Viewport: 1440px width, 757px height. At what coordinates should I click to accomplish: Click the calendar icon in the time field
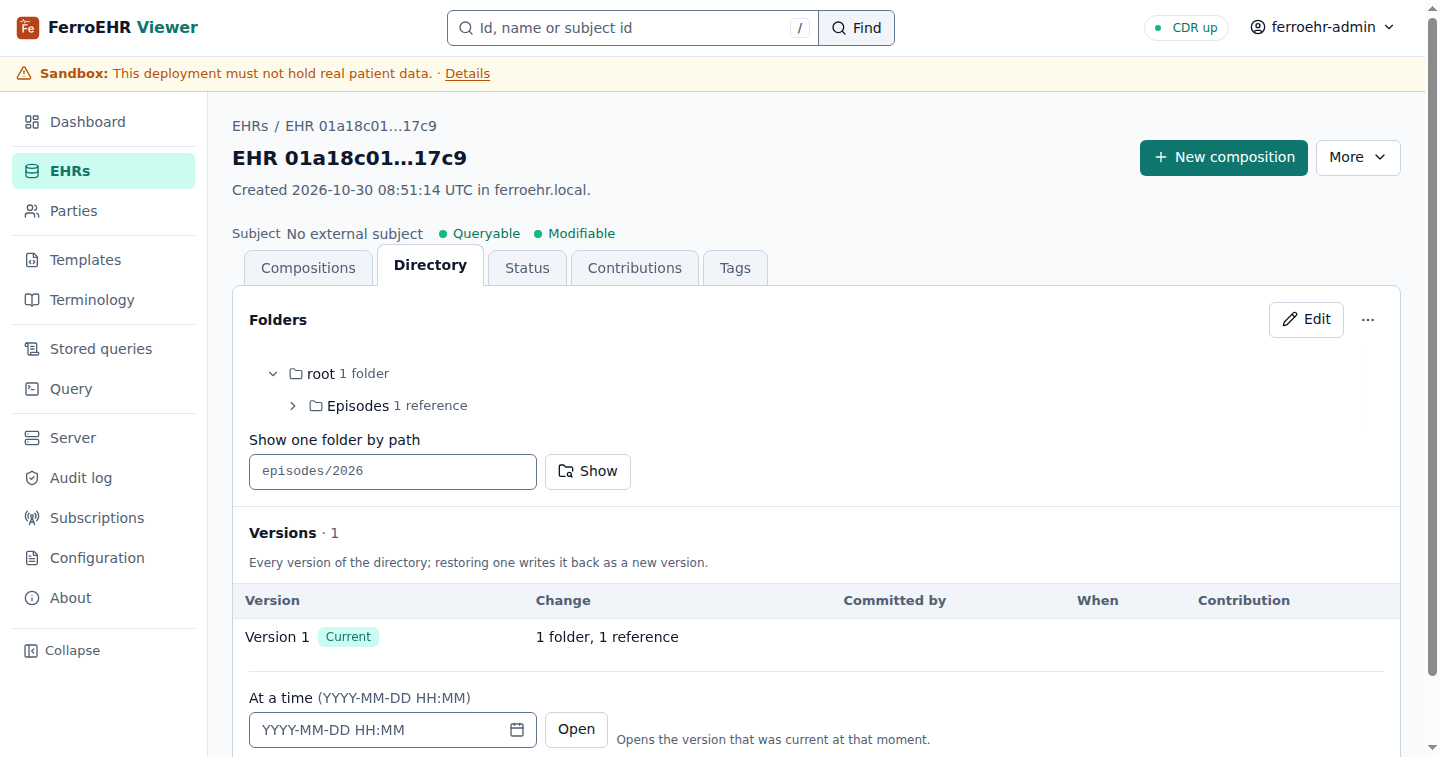[x=517, y=730]
